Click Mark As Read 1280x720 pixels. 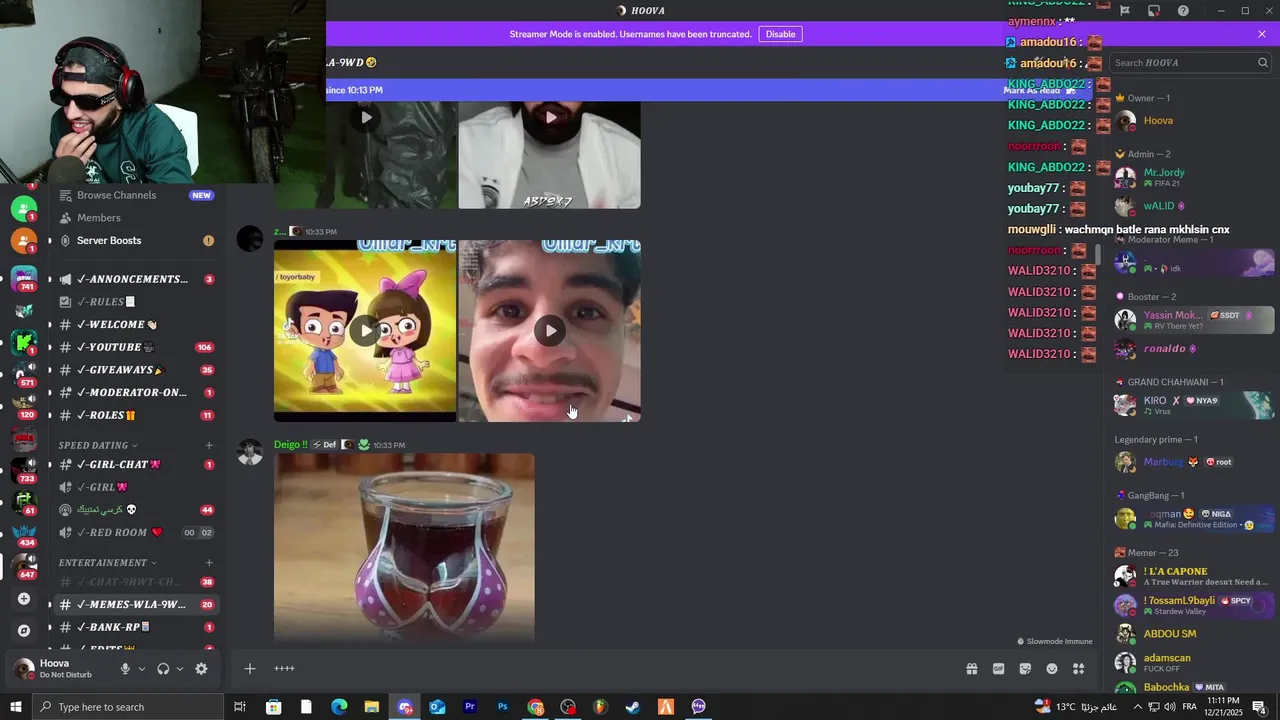coord(1039,90)
